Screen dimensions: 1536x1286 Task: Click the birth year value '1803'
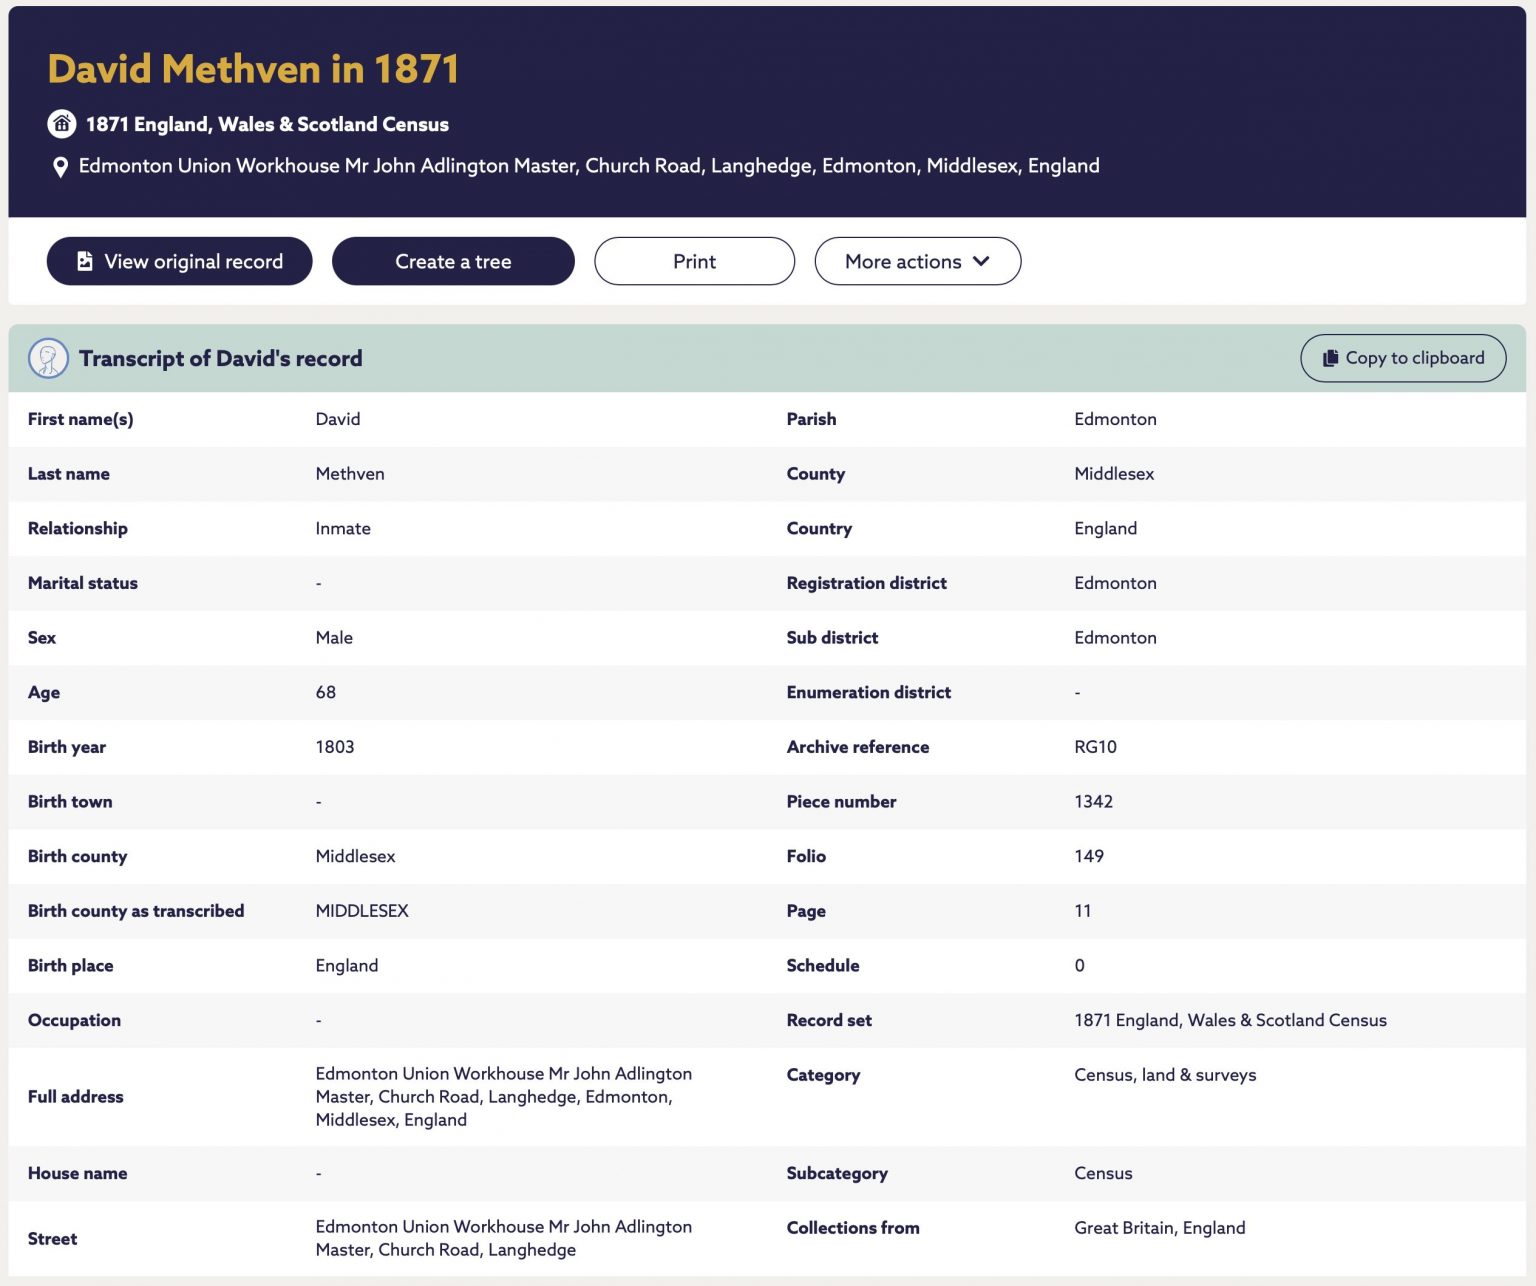click(335, 747)
